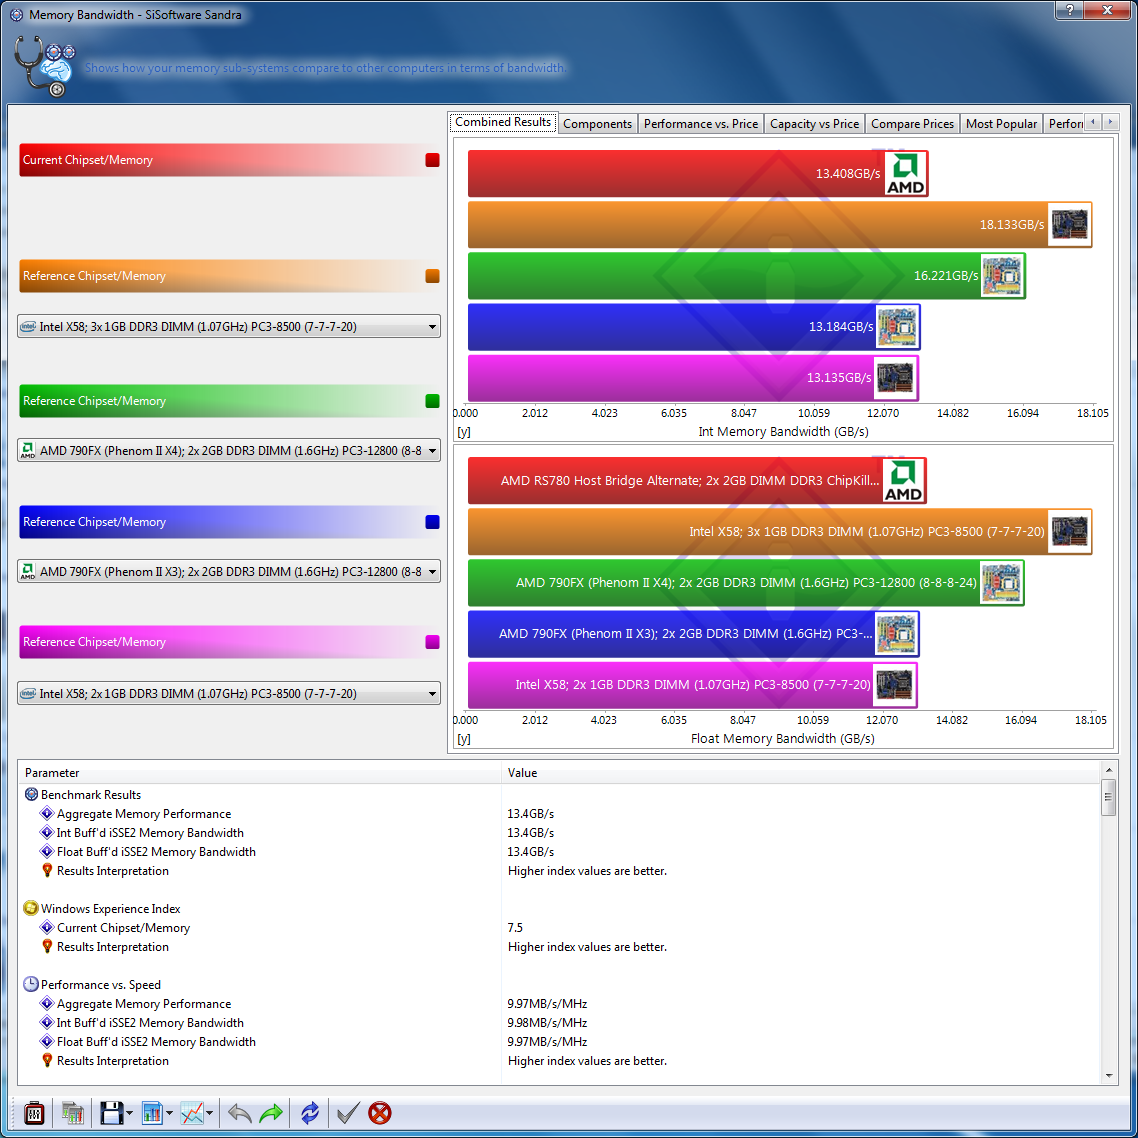Select the Float Buff'd iSSE2 9.97MB/s/MHz row
Image resolution: width=1138 pixels, height=1138 pixels.
[x=559, y=1041]
